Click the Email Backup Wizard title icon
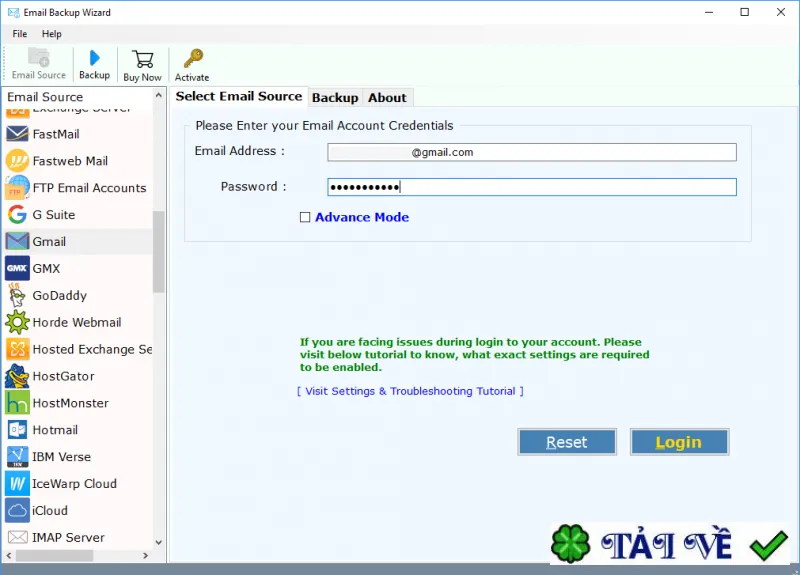This screenshot has height=575, width=800. point(13,12)
